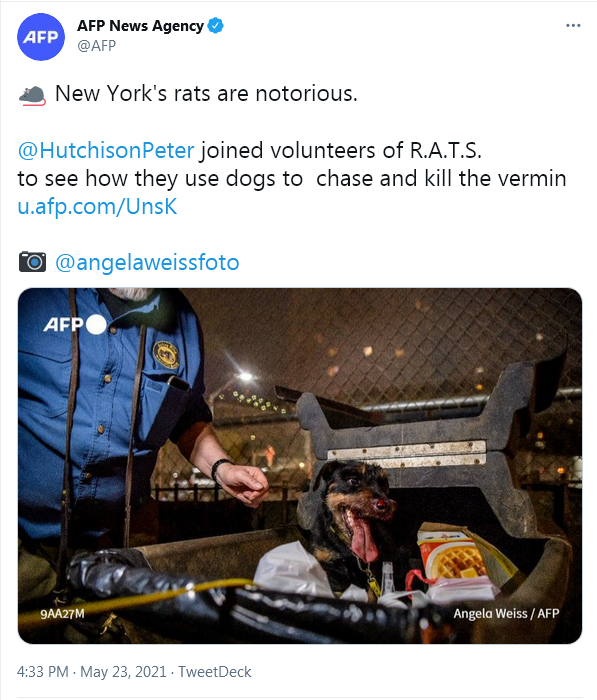Click the @AFP handle
This screenshot has height=700, width=597.
click(x=96, y=46)
